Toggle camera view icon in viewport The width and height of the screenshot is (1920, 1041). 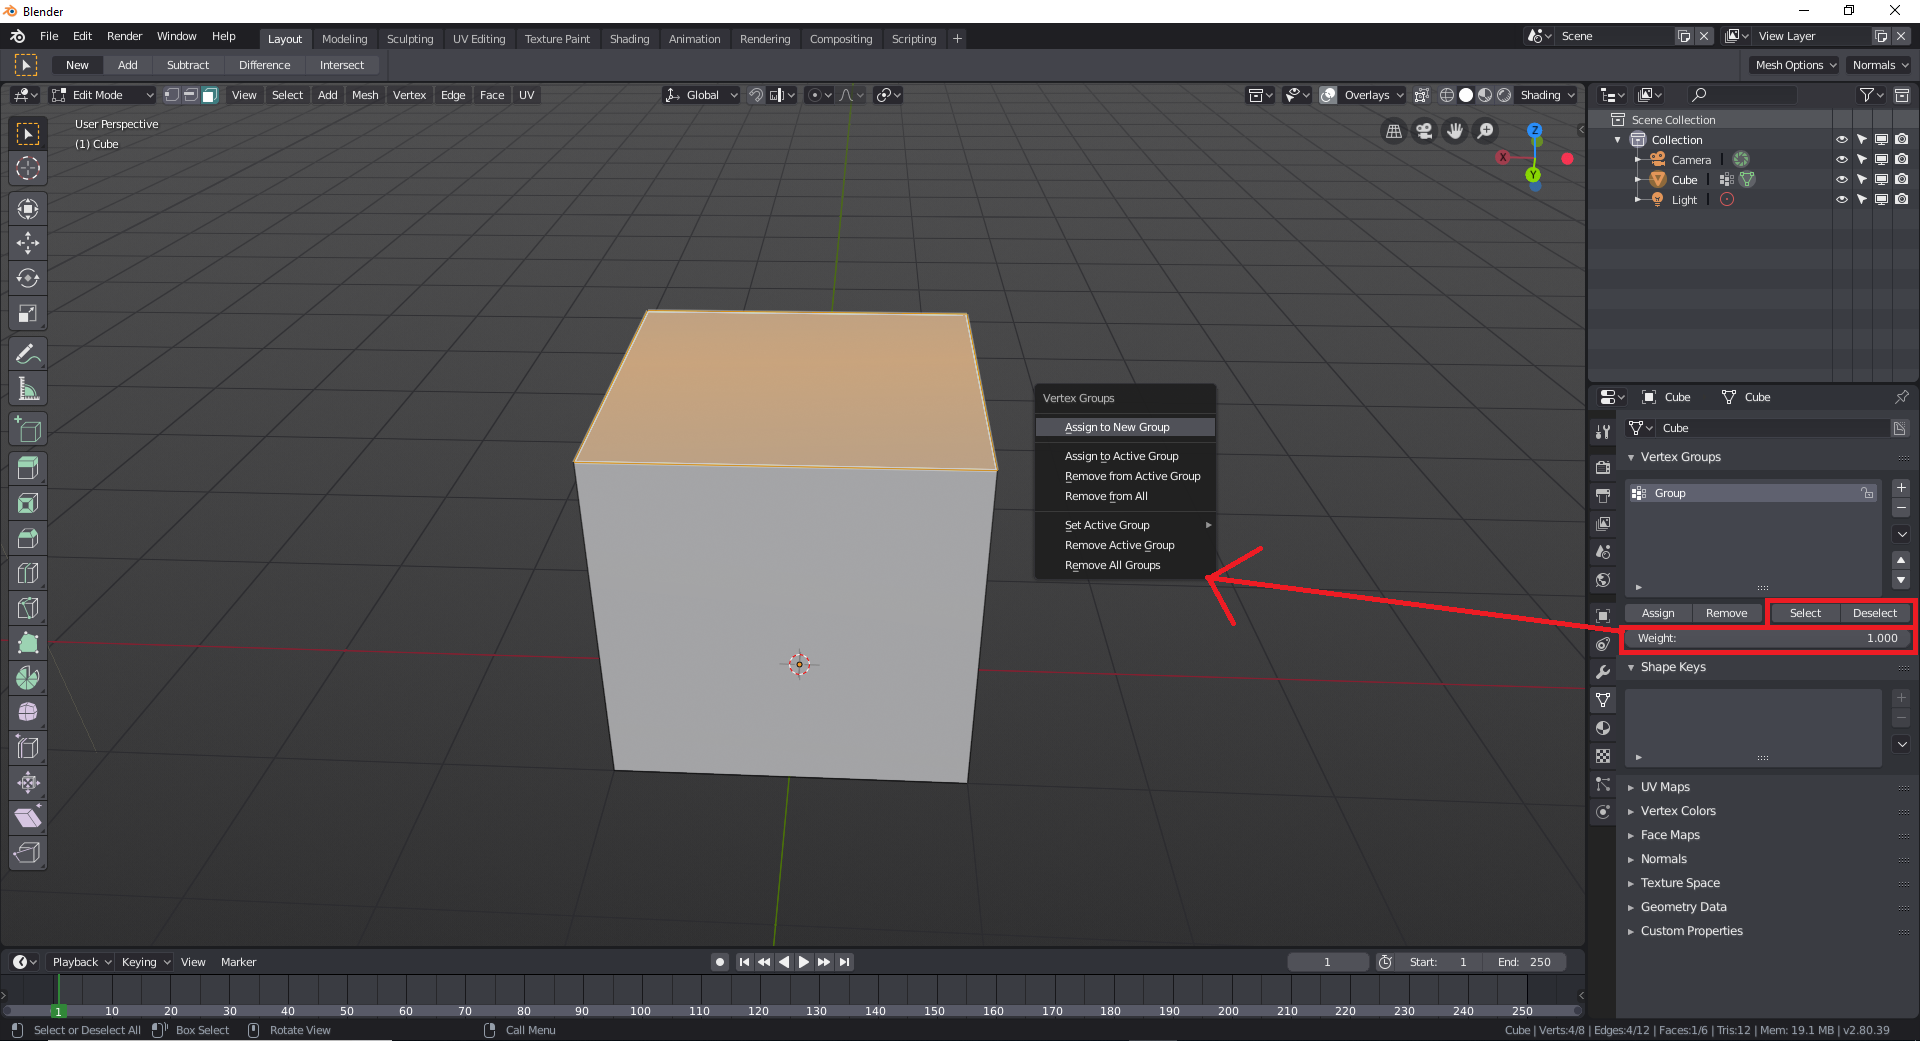click(1424, 131)
